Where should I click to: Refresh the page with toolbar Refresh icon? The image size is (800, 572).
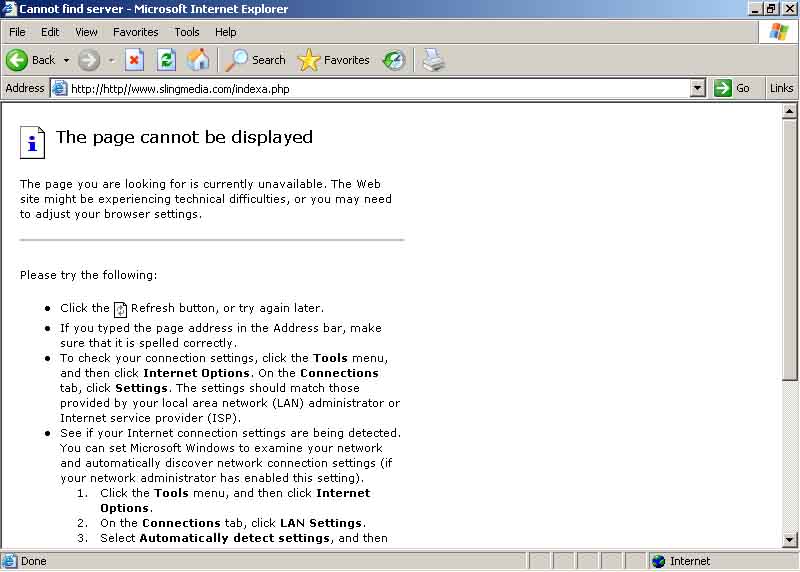point(166,60)
